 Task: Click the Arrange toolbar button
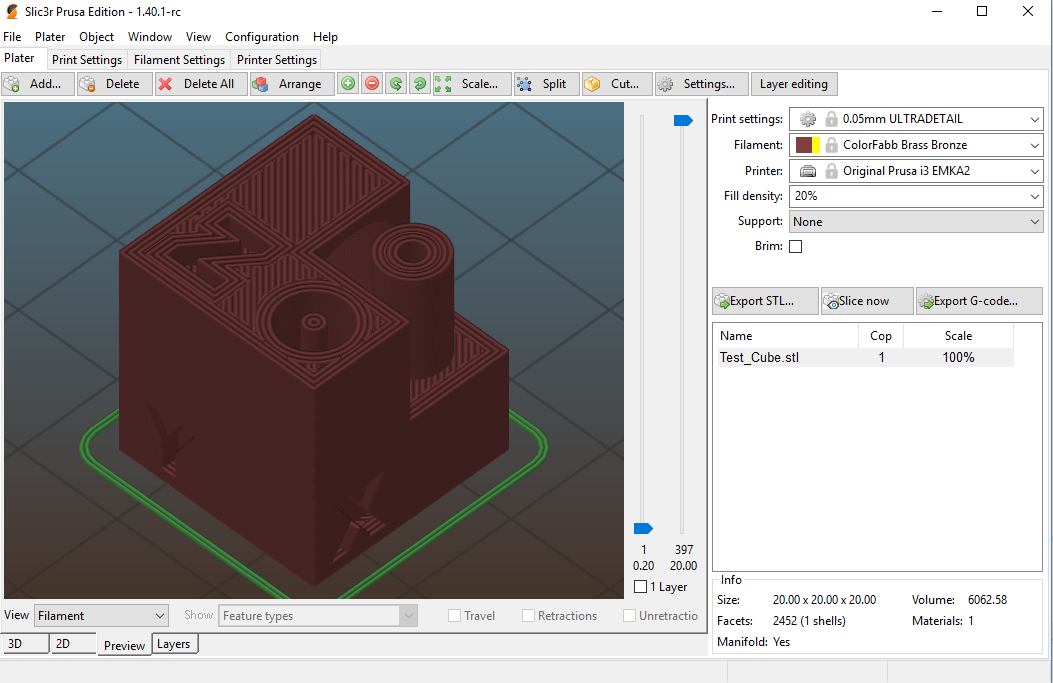click(292, 84)
